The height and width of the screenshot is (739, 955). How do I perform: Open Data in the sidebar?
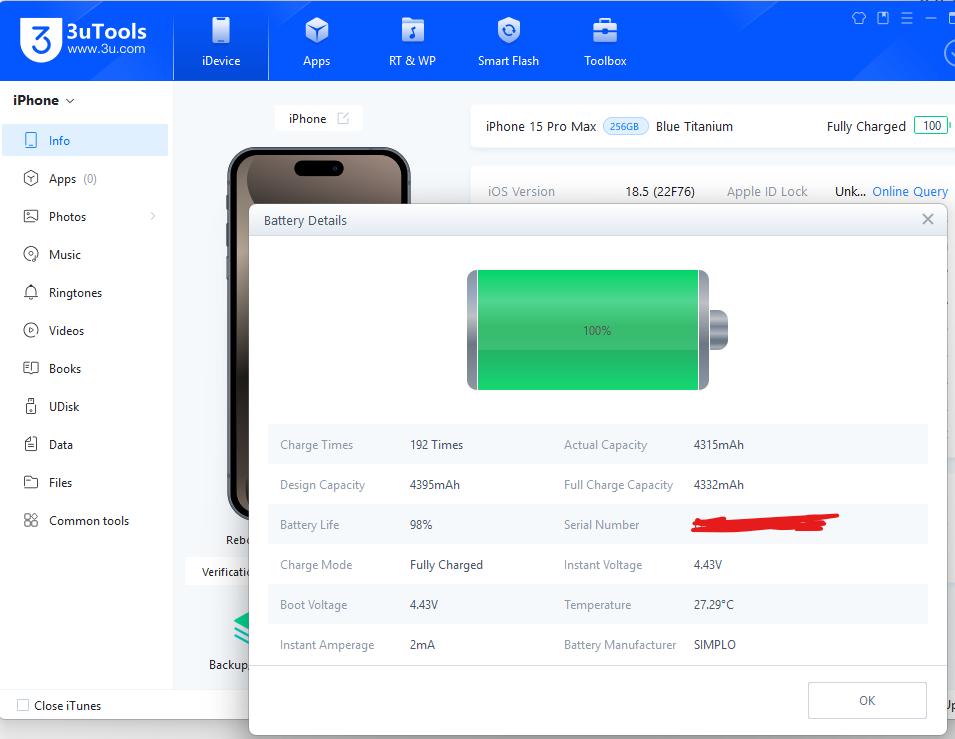point(85,444)
